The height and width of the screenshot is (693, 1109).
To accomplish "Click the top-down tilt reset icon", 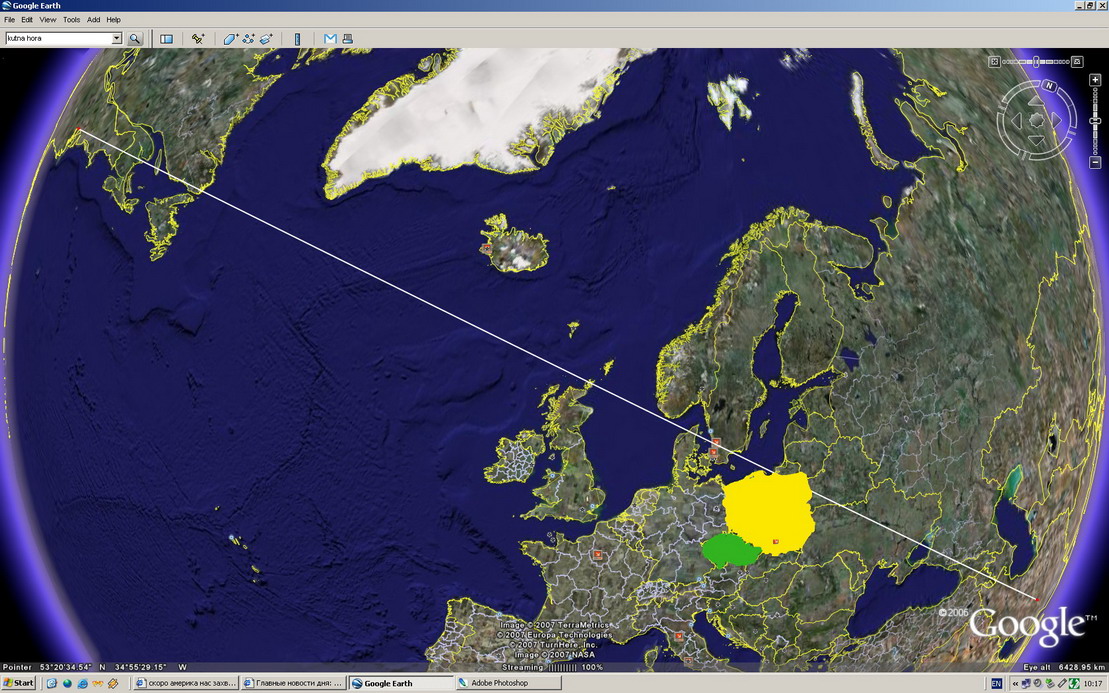I will click(x=994, y=62).
